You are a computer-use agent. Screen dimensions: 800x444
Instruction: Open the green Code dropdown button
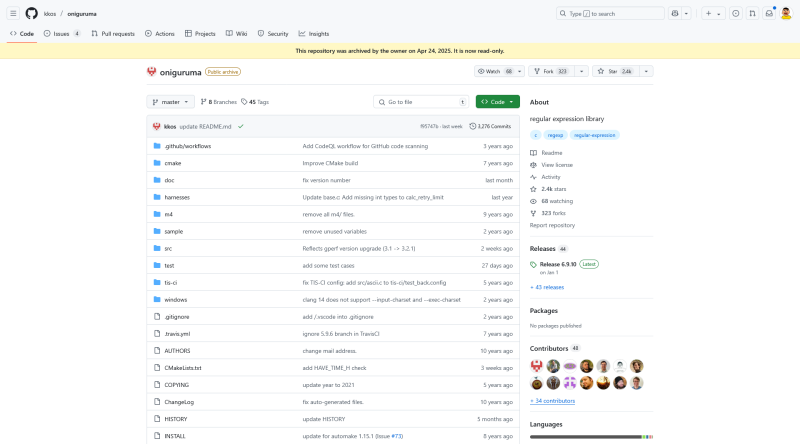pyautogui.click(x=497, y=102)
